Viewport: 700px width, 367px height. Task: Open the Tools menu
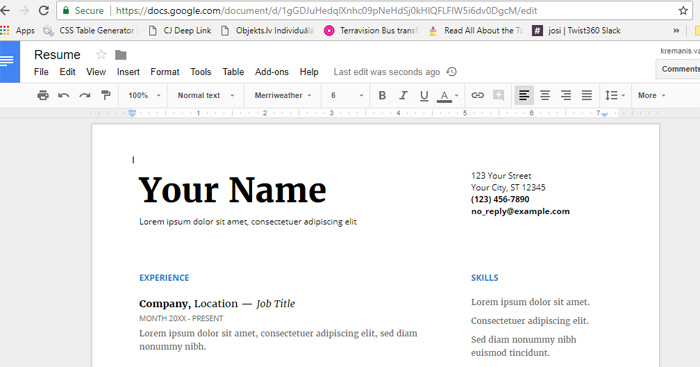[x=201, y=72]
